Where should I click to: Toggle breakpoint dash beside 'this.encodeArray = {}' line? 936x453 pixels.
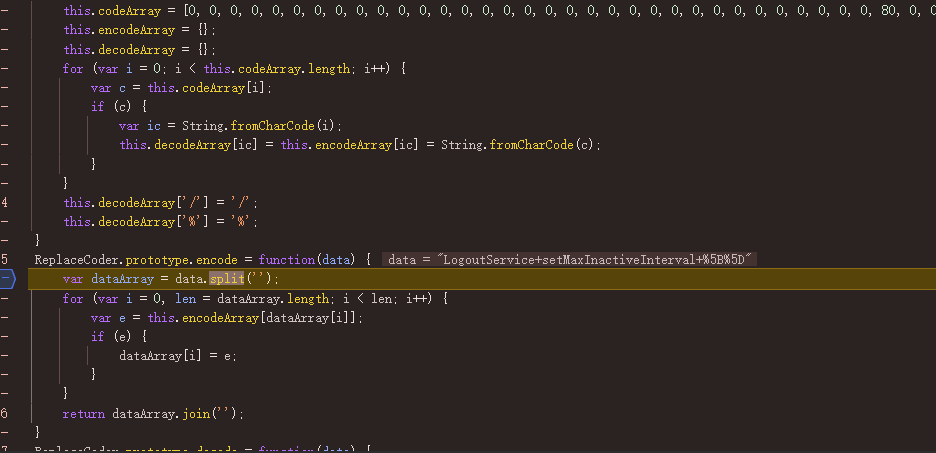pos(6,30)
